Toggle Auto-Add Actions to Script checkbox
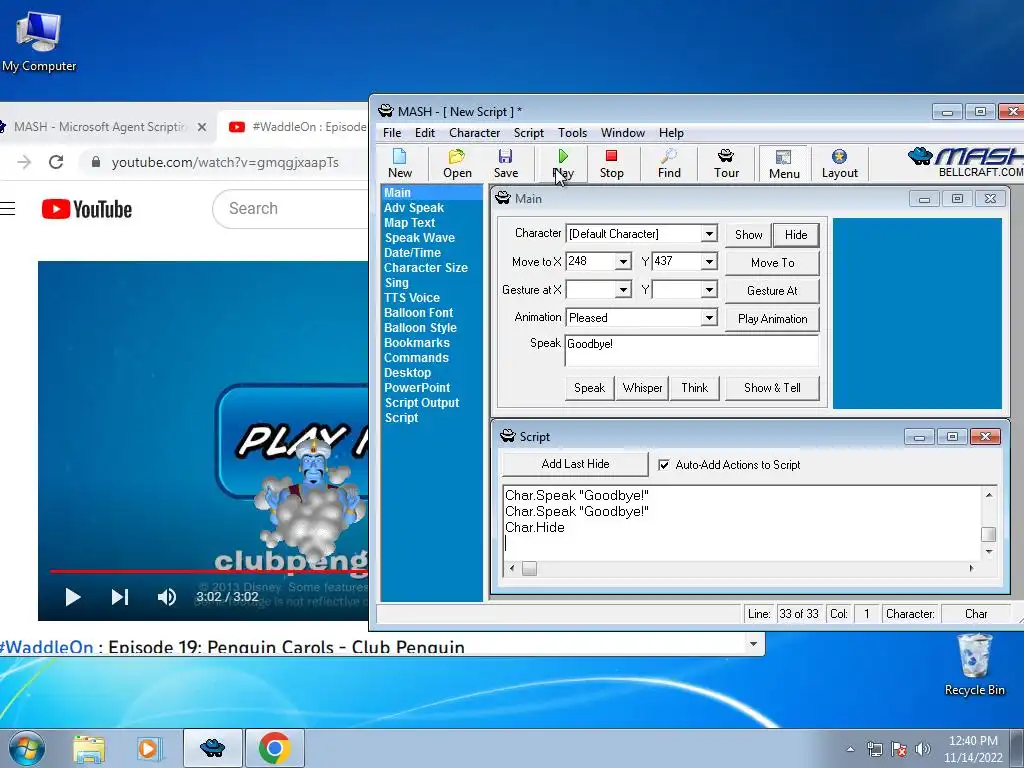 pyautogui.click(x=664, y=465)
